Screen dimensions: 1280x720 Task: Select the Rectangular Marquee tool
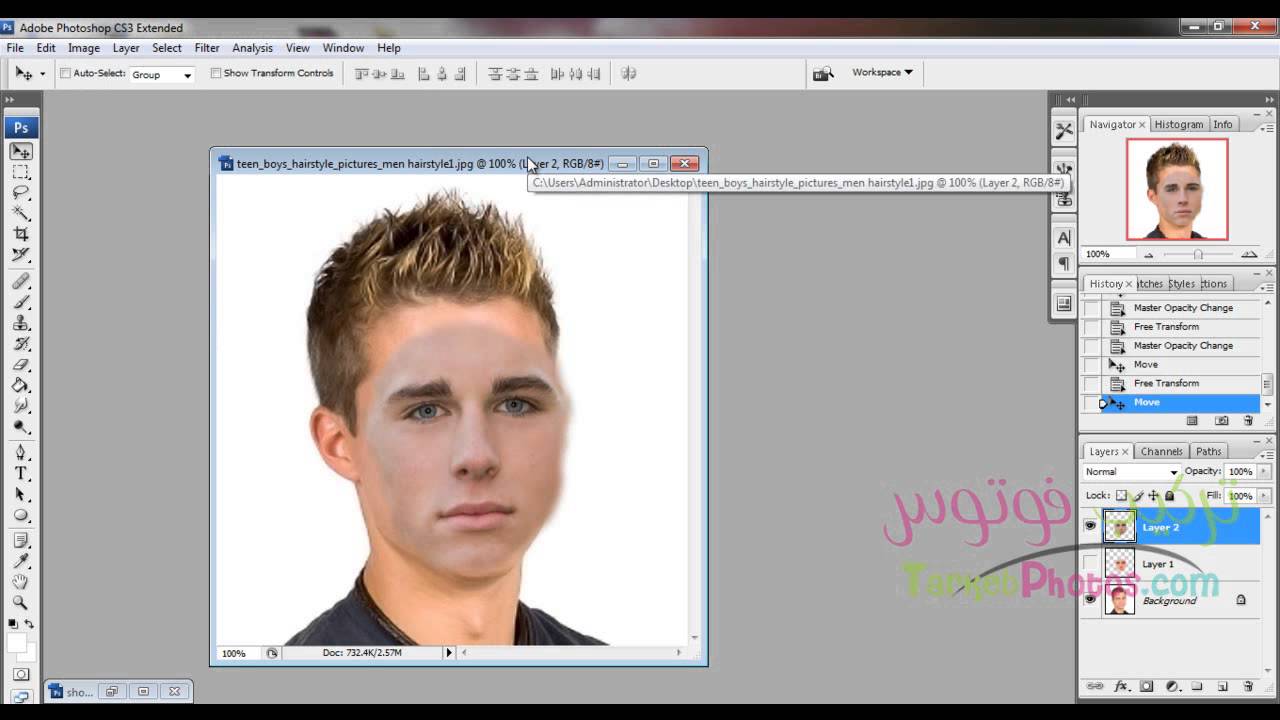(21, 172)
